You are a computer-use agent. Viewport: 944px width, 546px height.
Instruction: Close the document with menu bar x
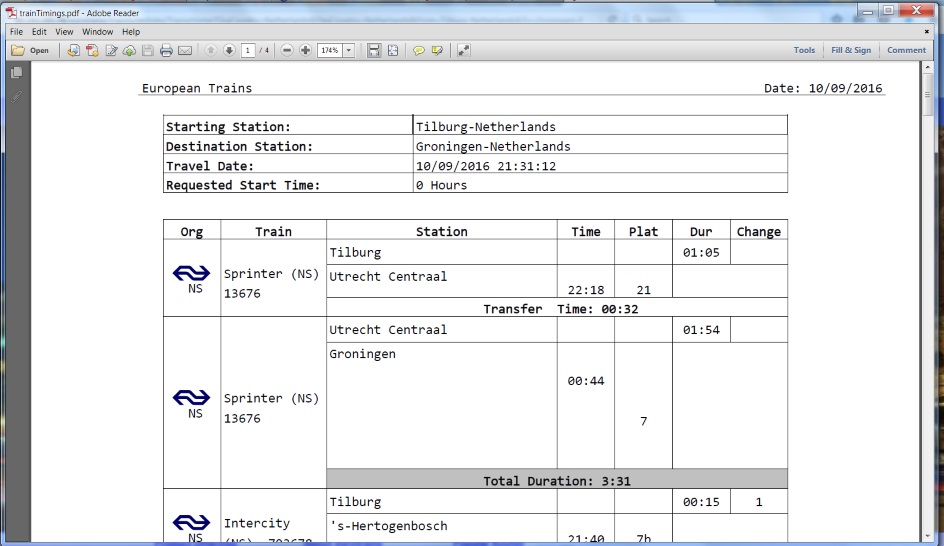927,31
